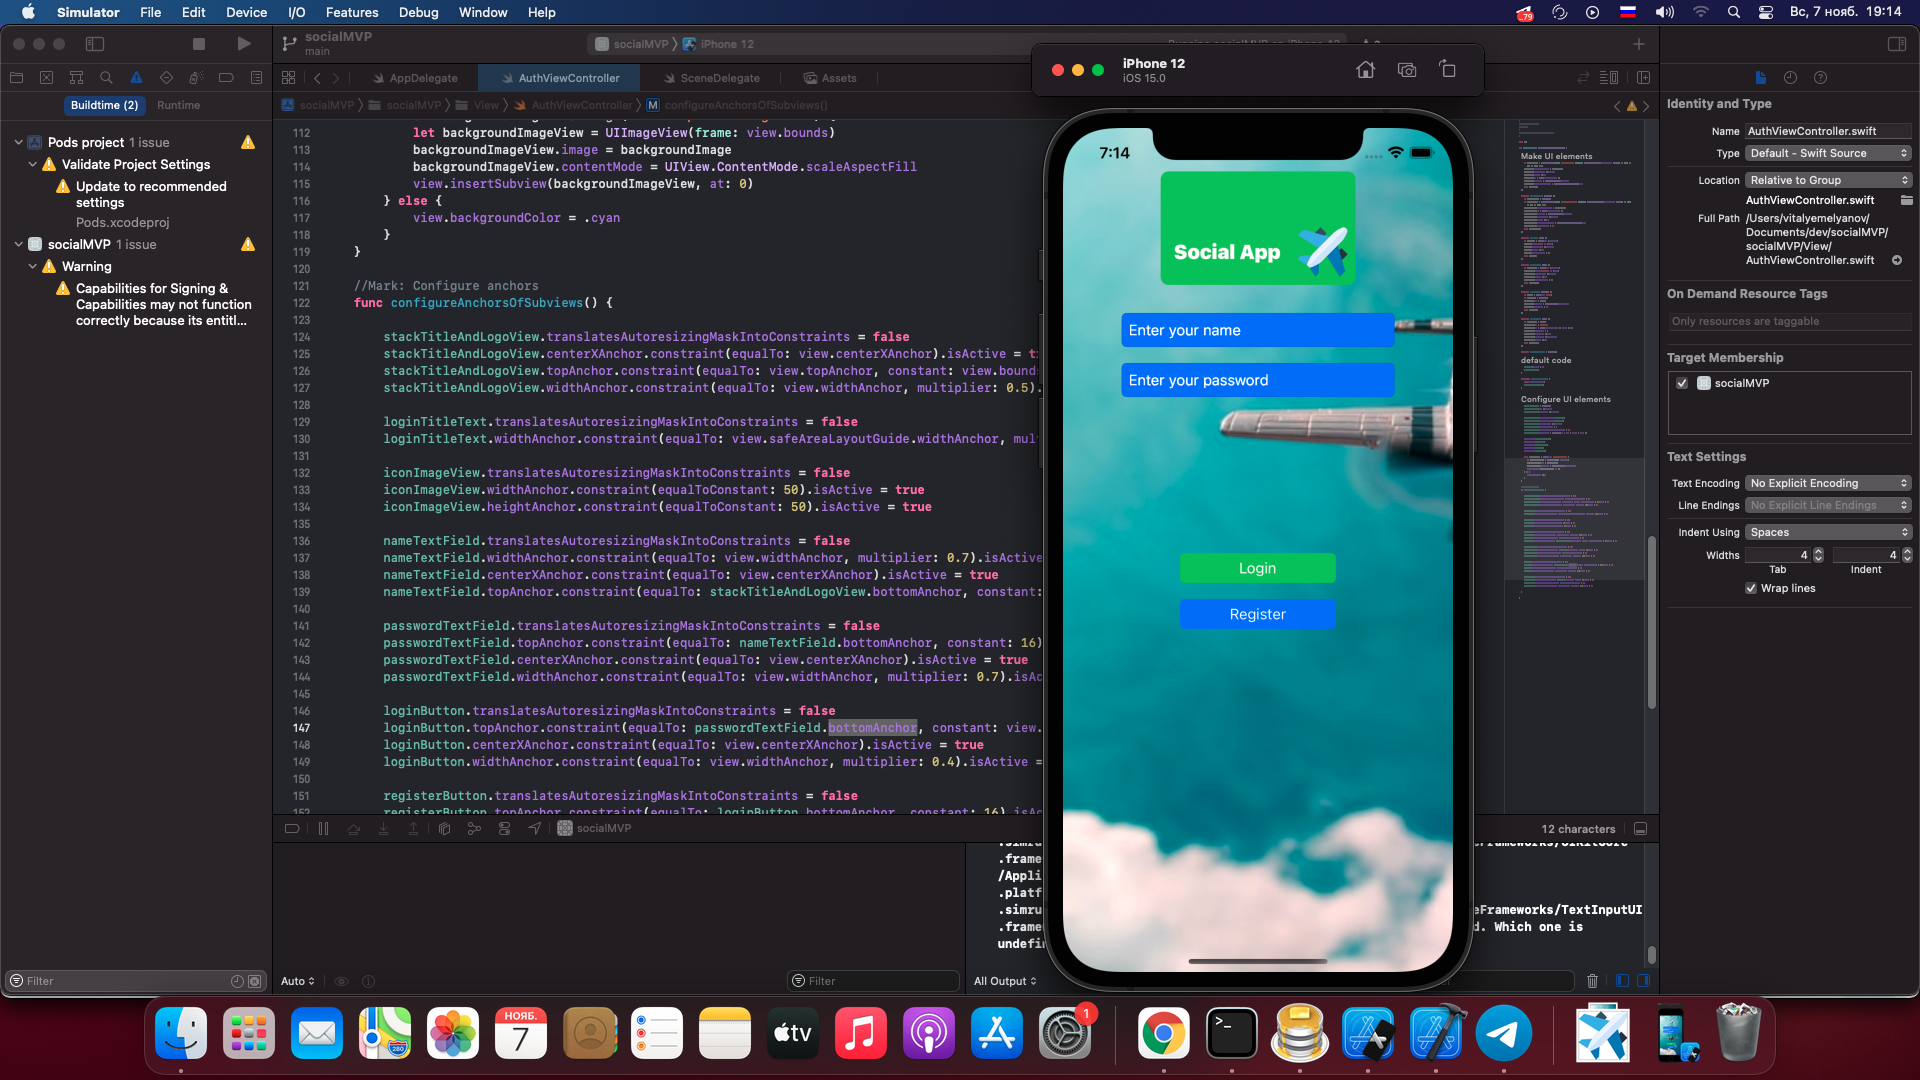
Task: Open the Auto variables view dropdown
Action: click(298, 981)
